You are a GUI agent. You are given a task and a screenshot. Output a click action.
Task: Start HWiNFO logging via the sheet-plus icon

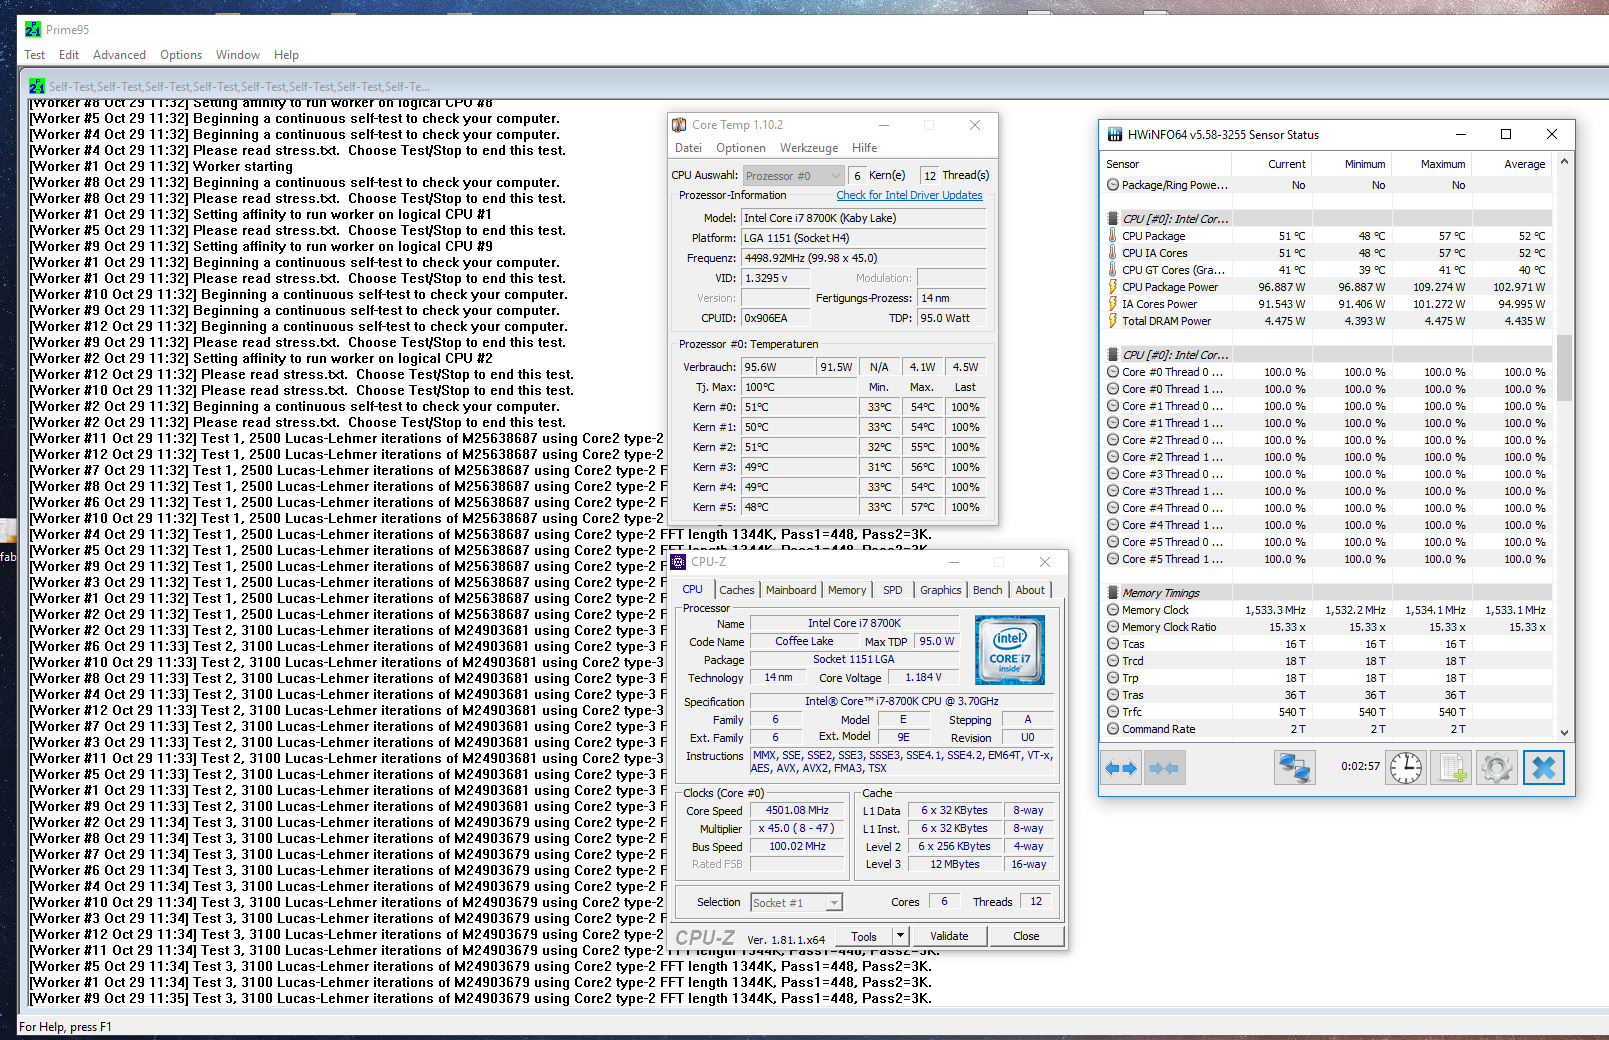(1451, 768)
